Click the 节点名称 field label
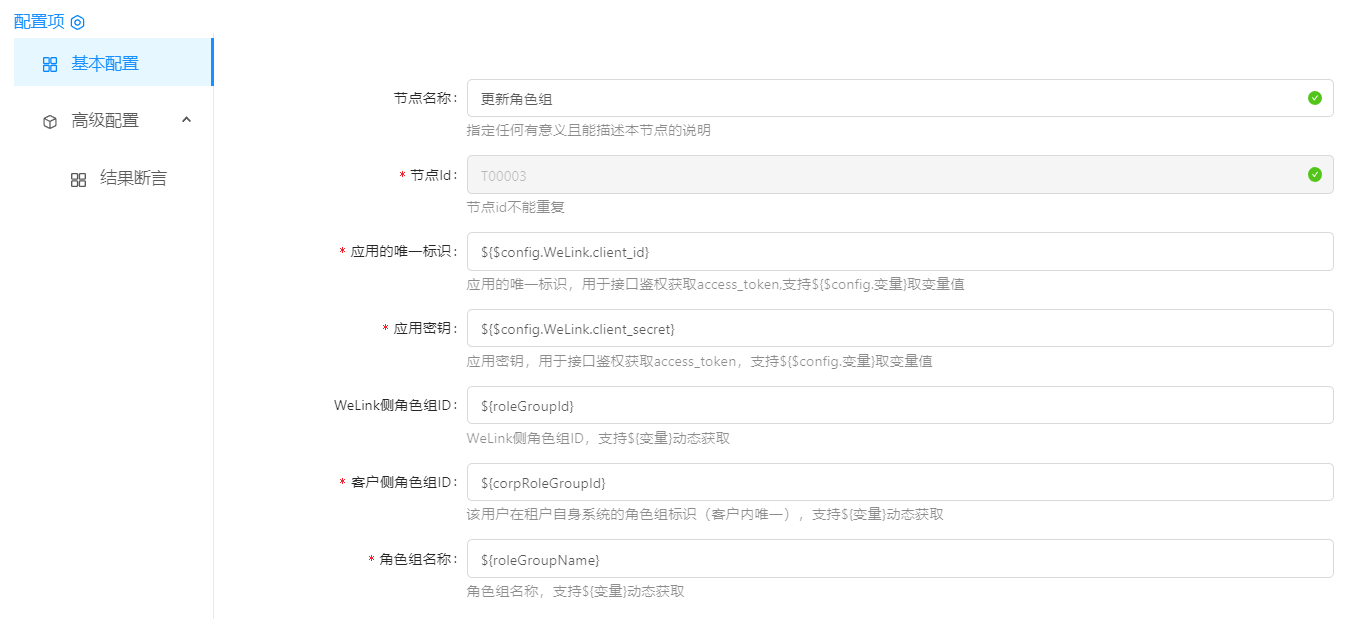 tap(425, 98)
